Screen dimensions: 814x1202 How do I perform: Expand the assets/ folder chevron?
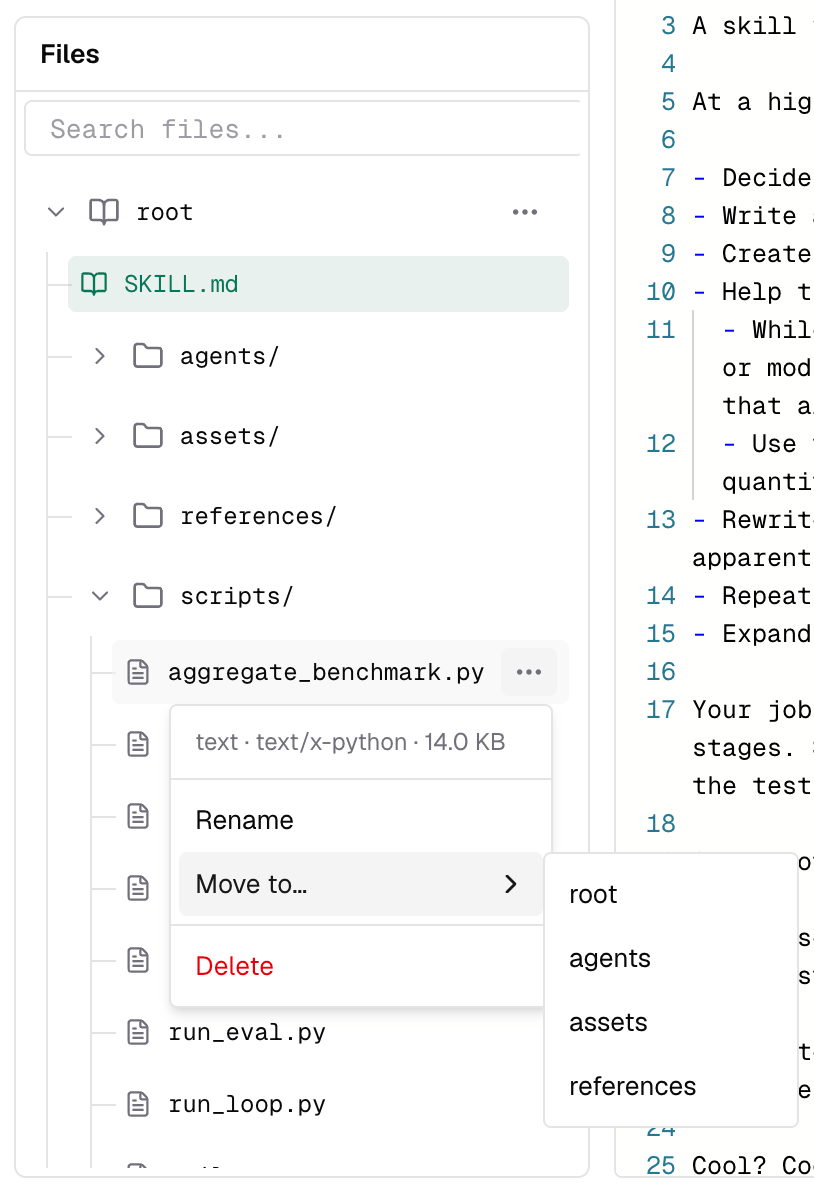click(x=99, y=435)
